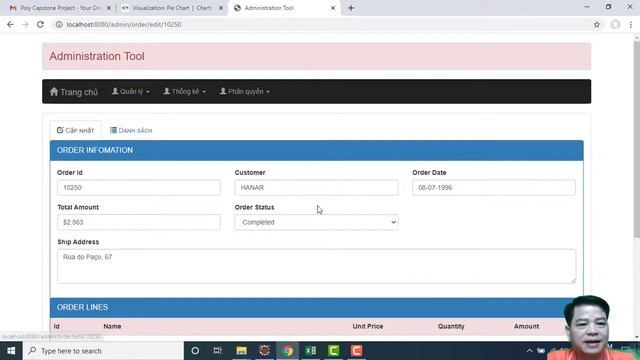The image size is (640, 360).
Task: Click the Order Date input field
Action: coord(494,188)
